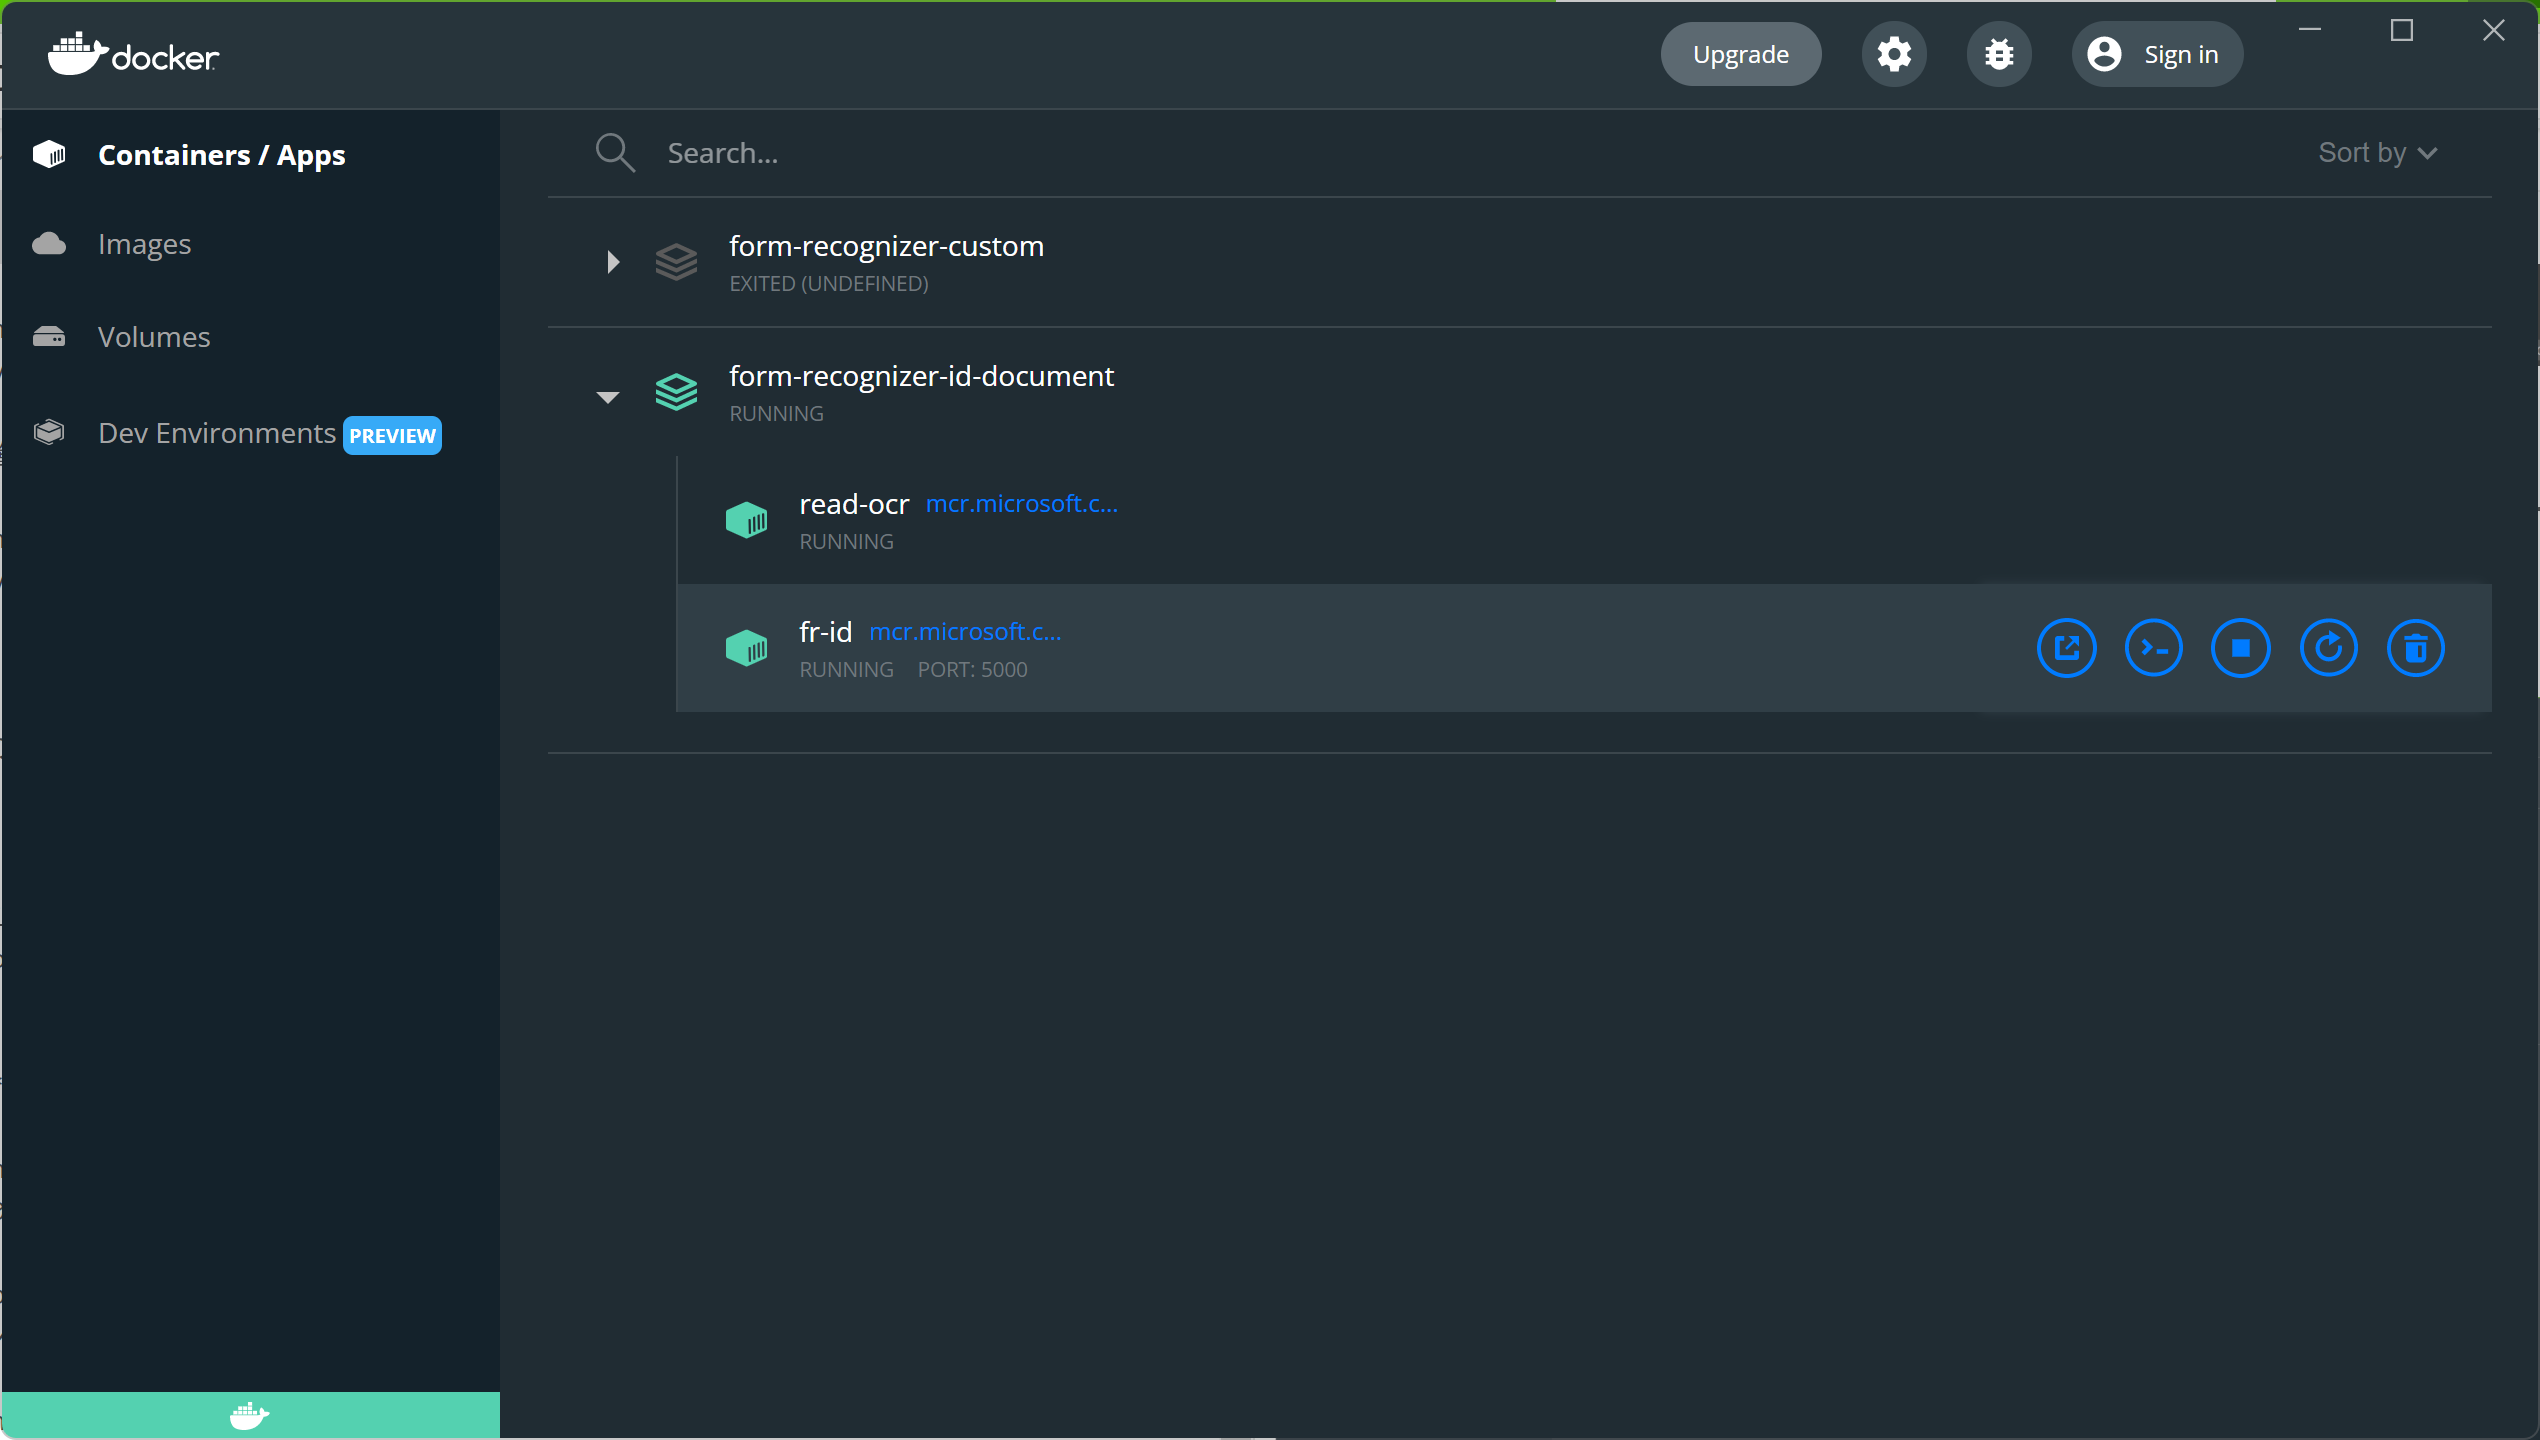Click the Upgrade button

tap(1740, 54)
